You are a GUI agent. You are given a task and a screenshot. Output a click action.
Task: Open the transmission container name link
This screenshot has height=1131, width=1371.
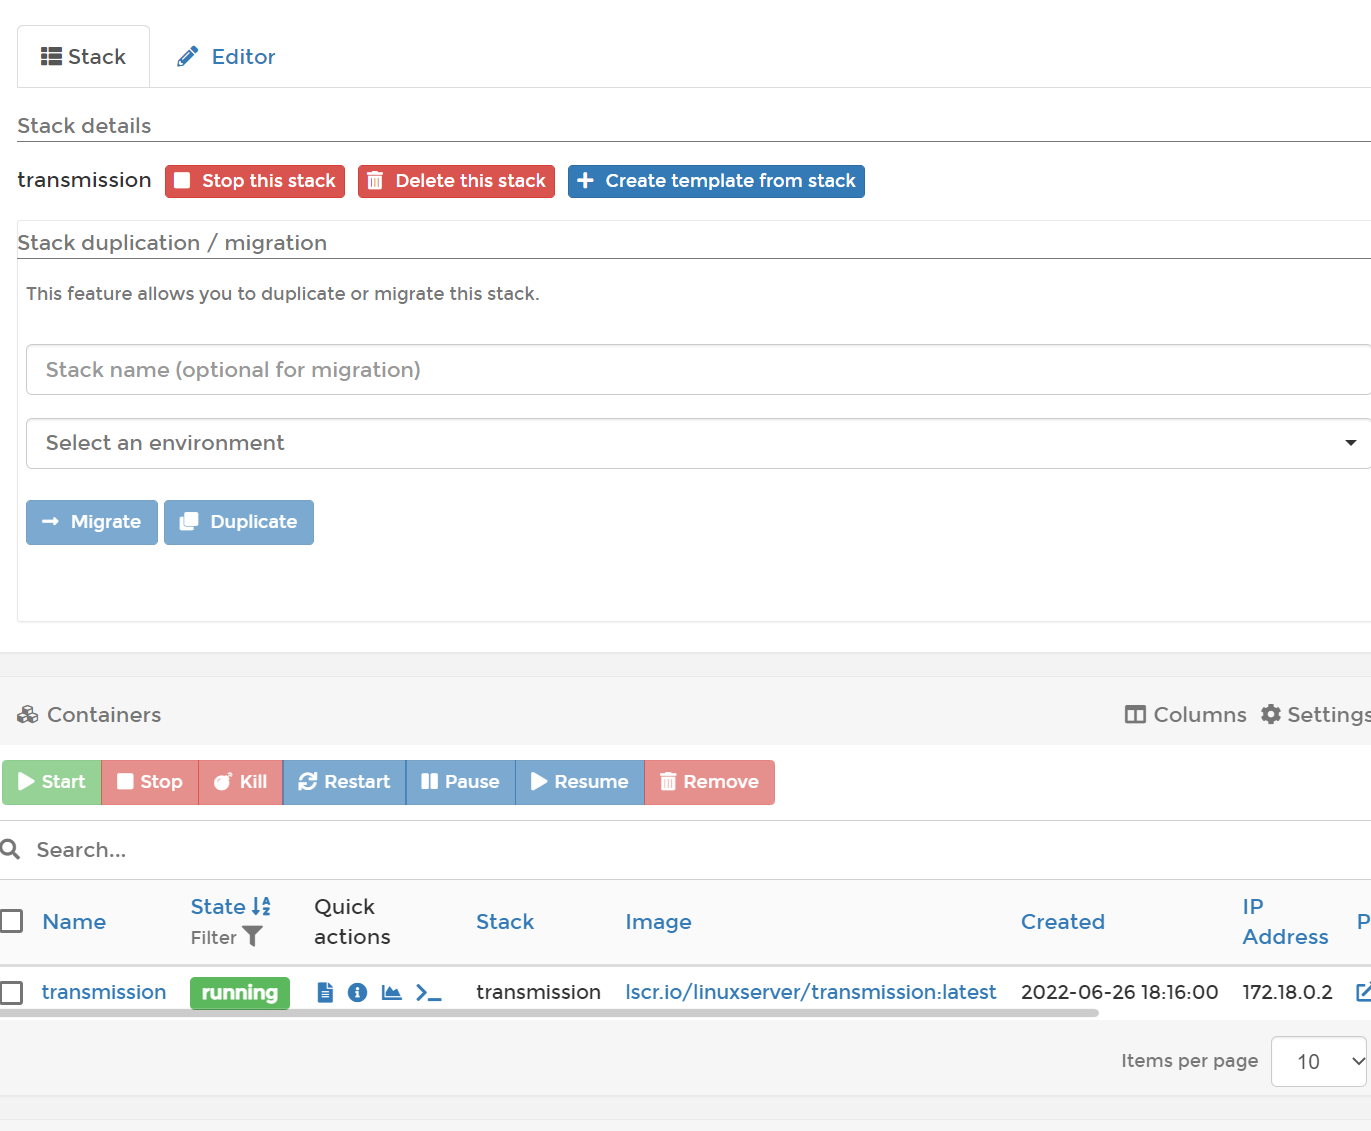tap(104, 992)
